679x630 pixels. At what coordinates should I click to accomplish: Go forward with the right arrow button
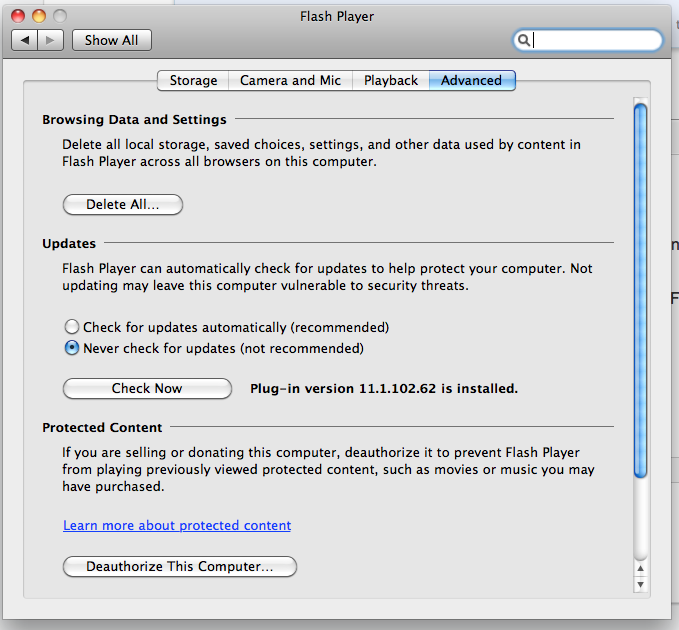coord(51,40)
